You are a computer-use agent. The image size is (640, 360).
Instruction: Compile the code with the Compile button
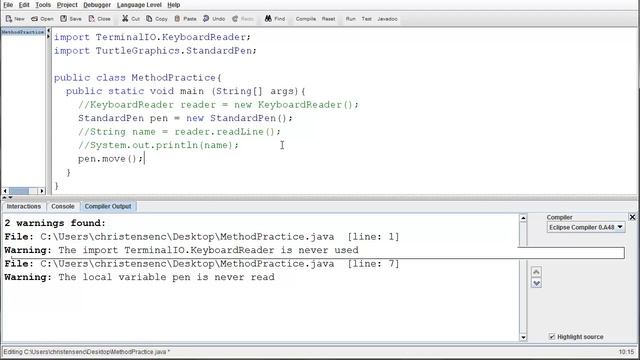[x=306, y=19]
